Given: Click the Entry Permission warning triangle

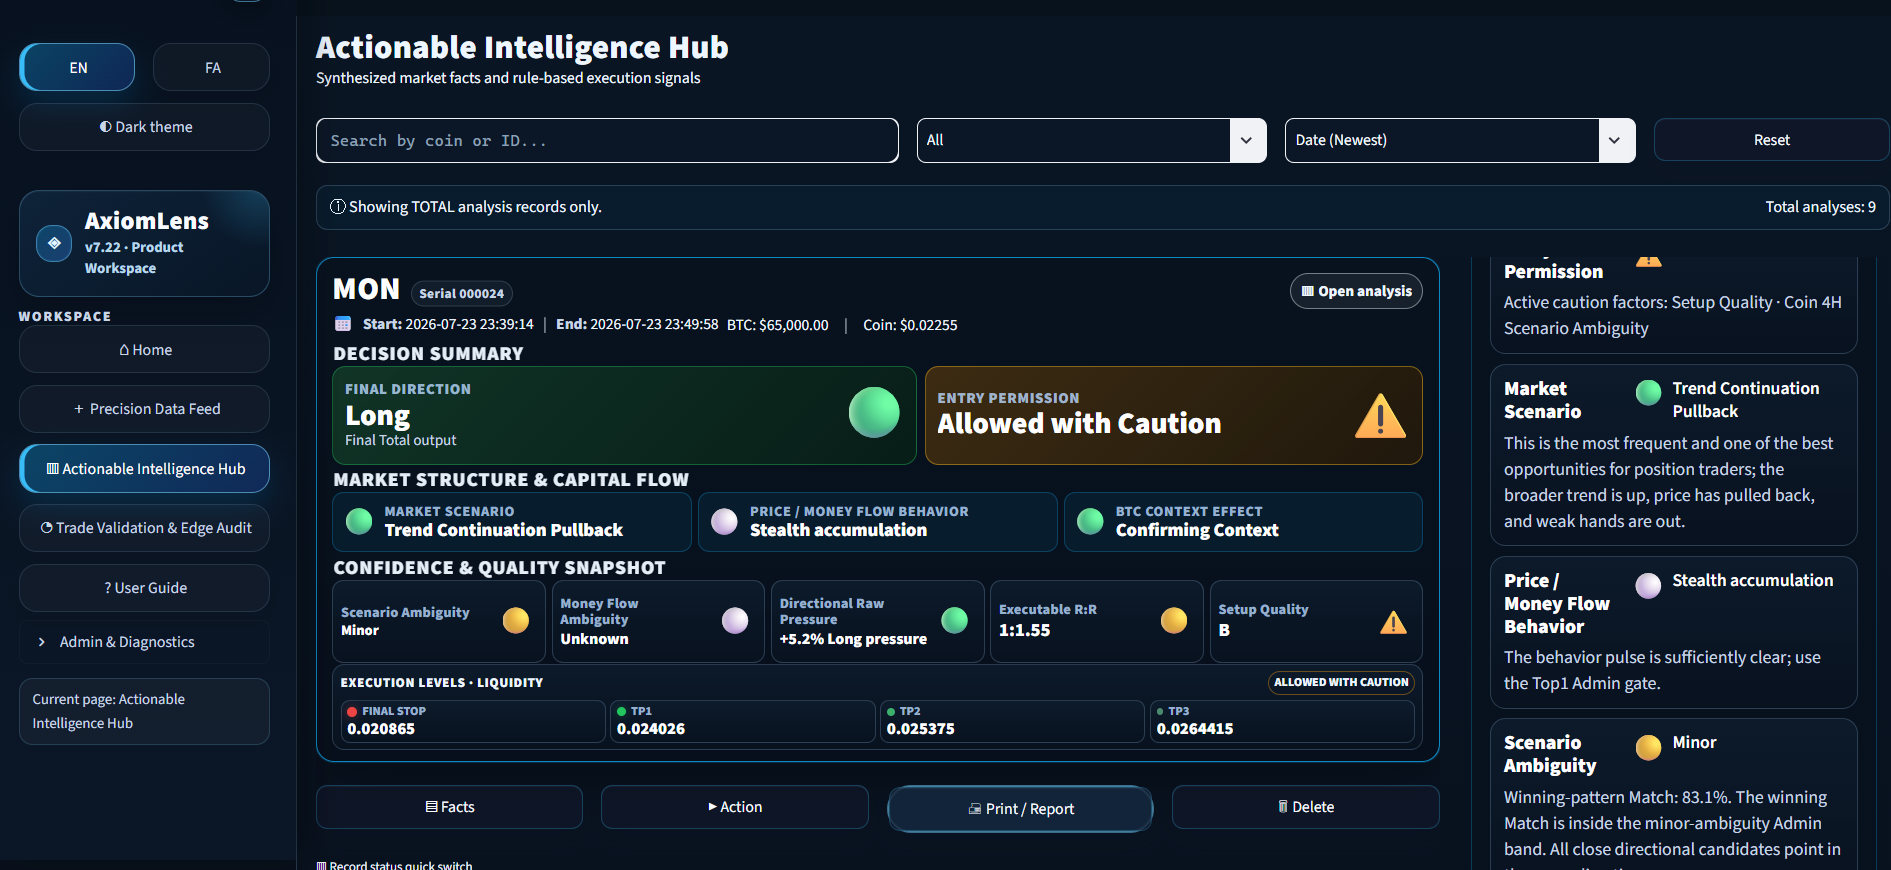Looking at the screenshot, I should [1380, 416].
